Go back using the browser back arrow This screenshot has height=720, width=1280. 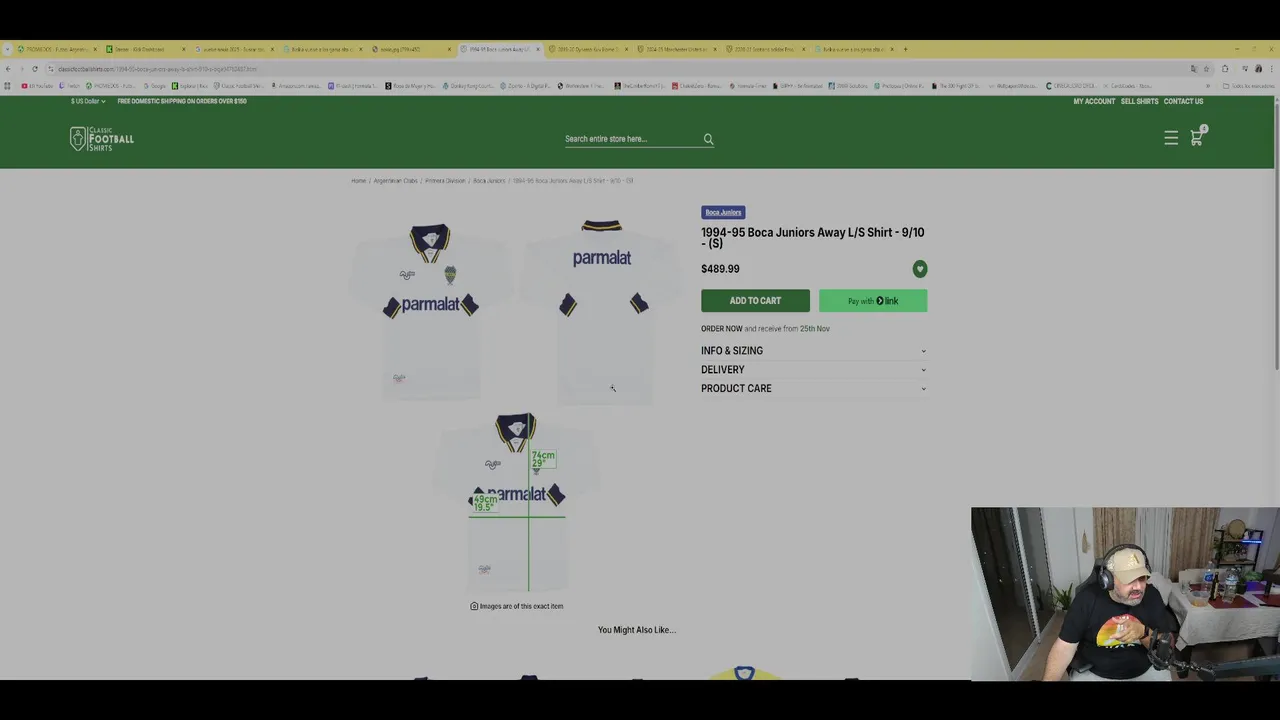pyautogui.click(x=8, y=69)
